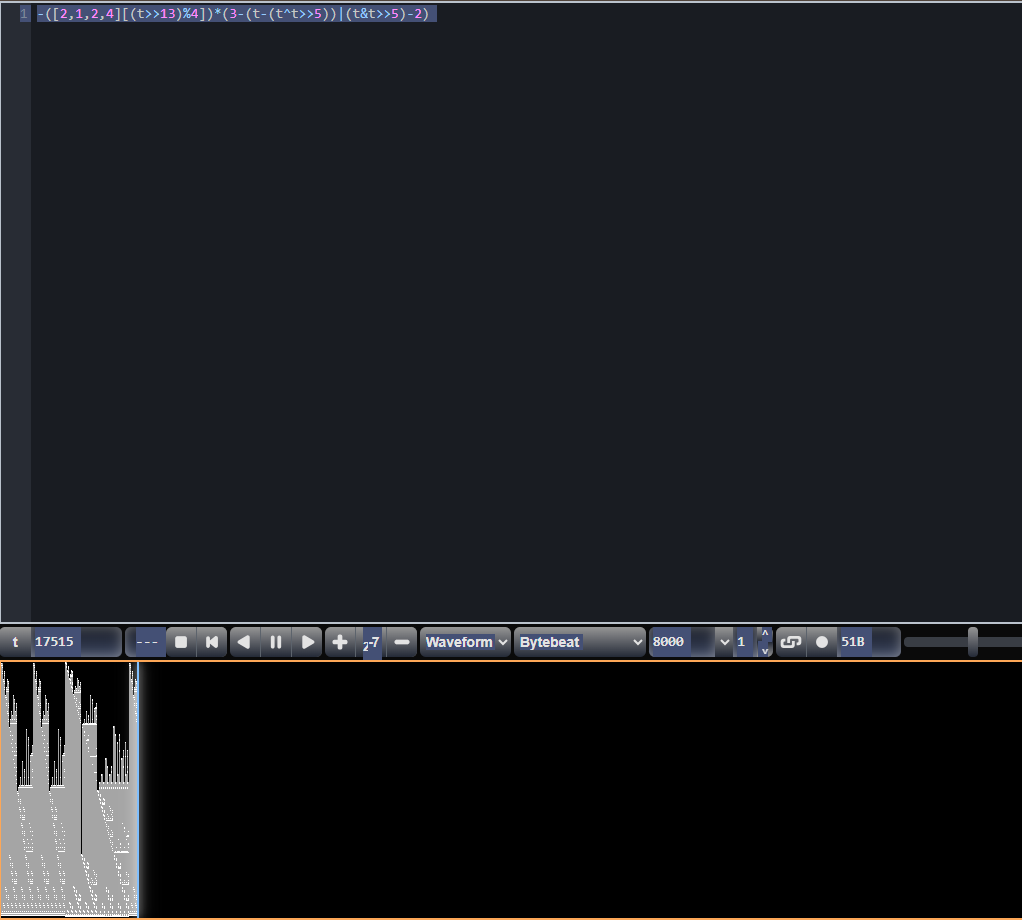1022x920 pixels.
Task: Open the Waveform draw mode dropdown
Action: pyautogui.click(x=465, y=642)
